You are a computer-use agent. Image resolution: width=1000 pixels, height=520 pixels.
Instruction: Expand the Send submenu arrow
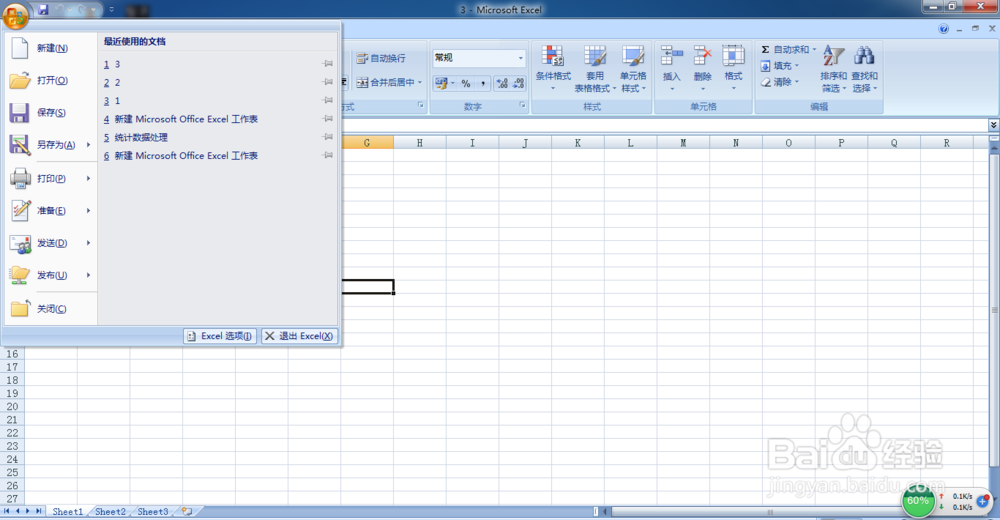pos(89,243)
